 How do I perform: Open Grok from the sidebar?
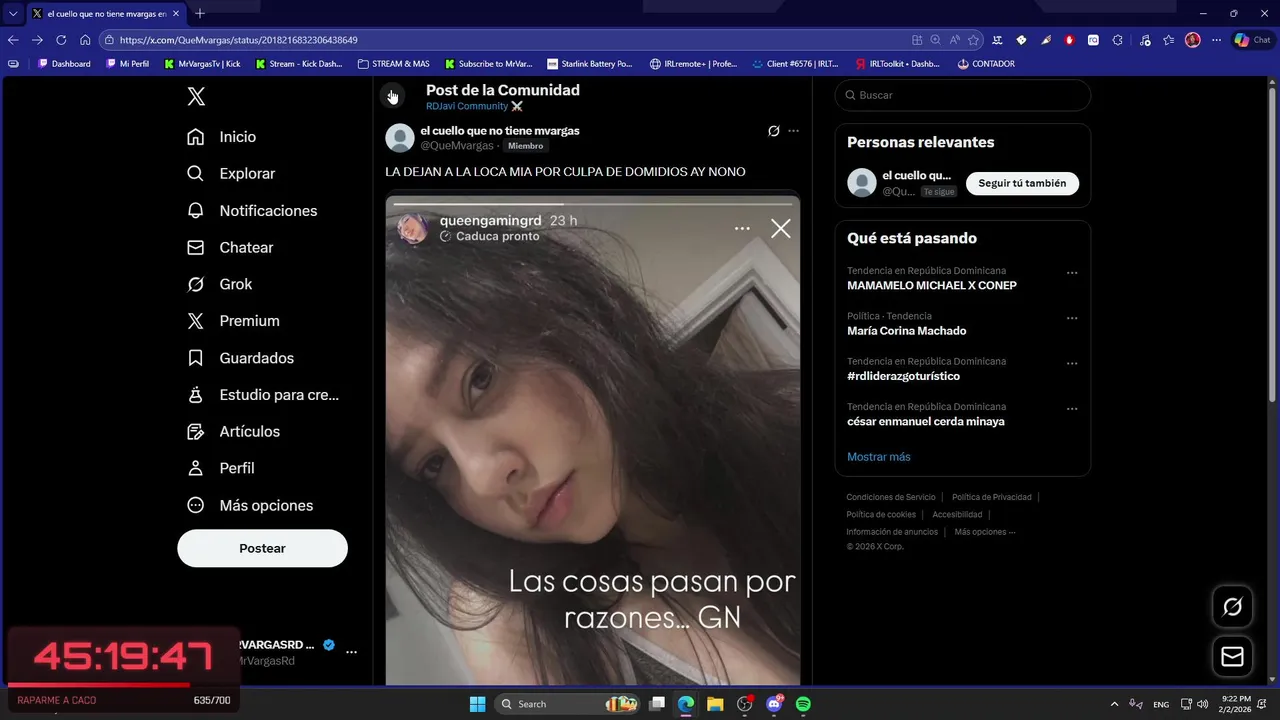click(220, 285)
